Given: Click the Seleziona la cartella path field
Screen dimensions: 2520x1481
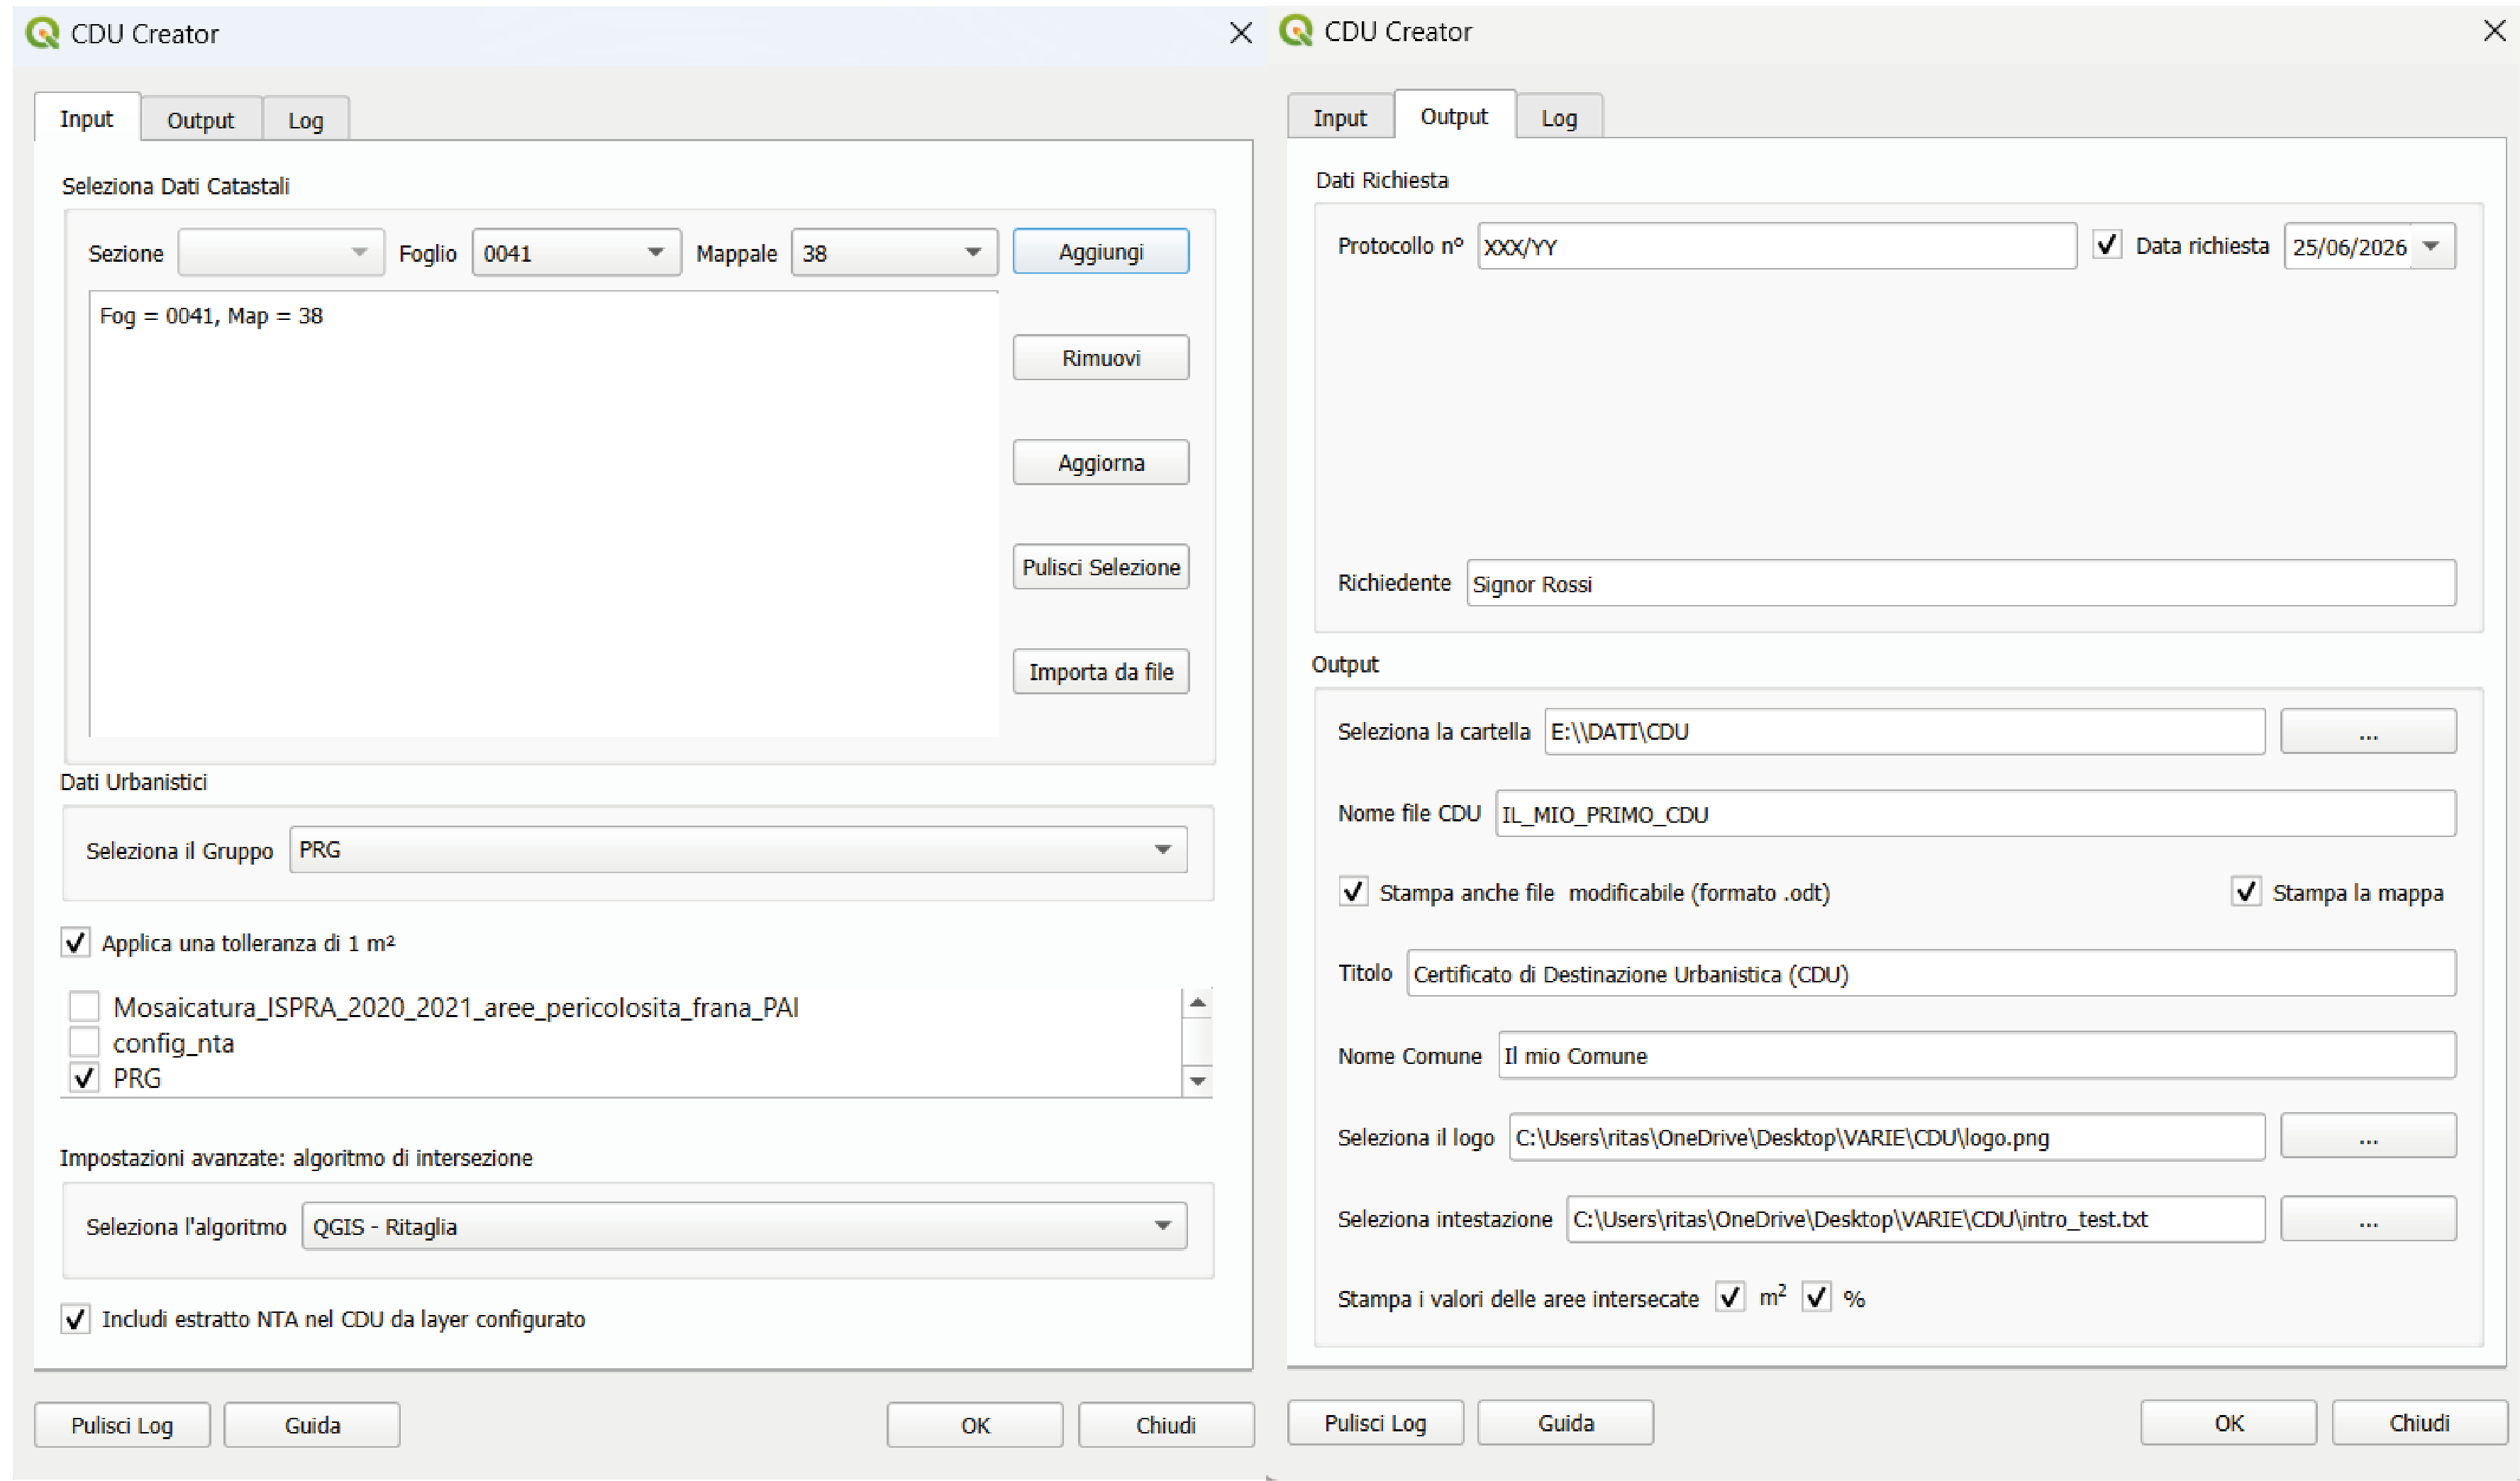Looking at the screenshot, I should (x=1905, y=731).
